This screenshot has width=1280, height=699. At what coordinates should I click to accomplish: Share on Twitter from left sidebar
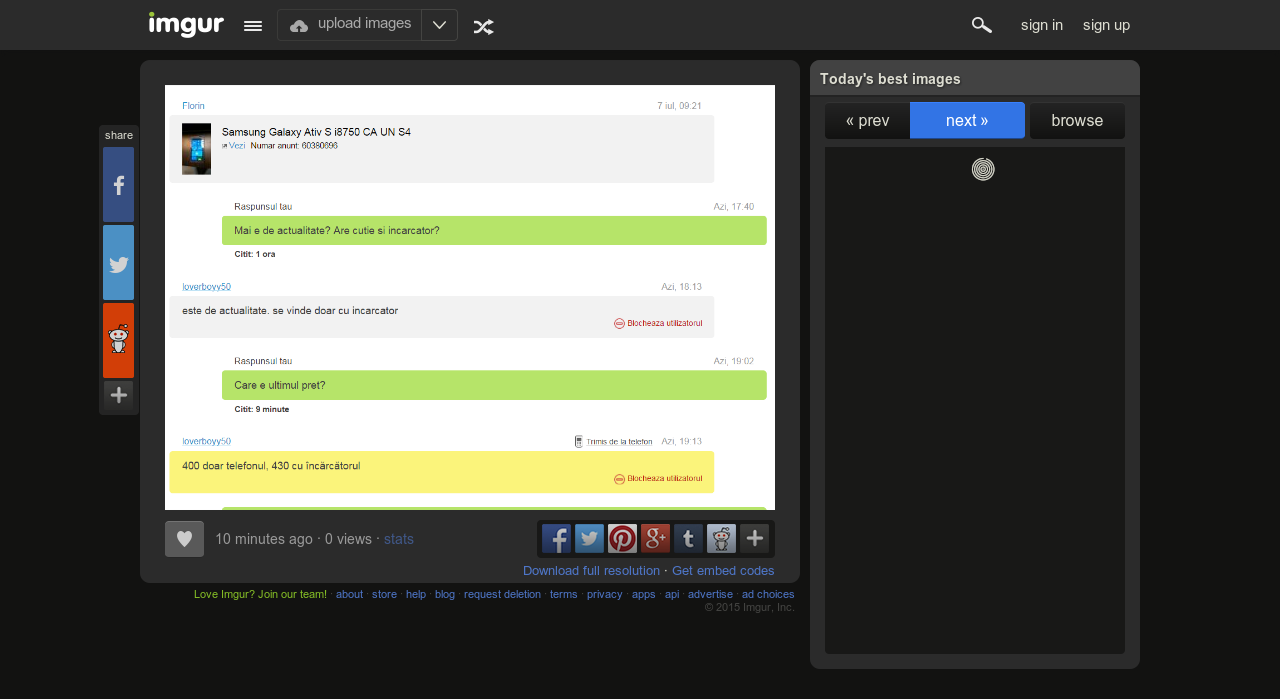click(x=118, y=263)
